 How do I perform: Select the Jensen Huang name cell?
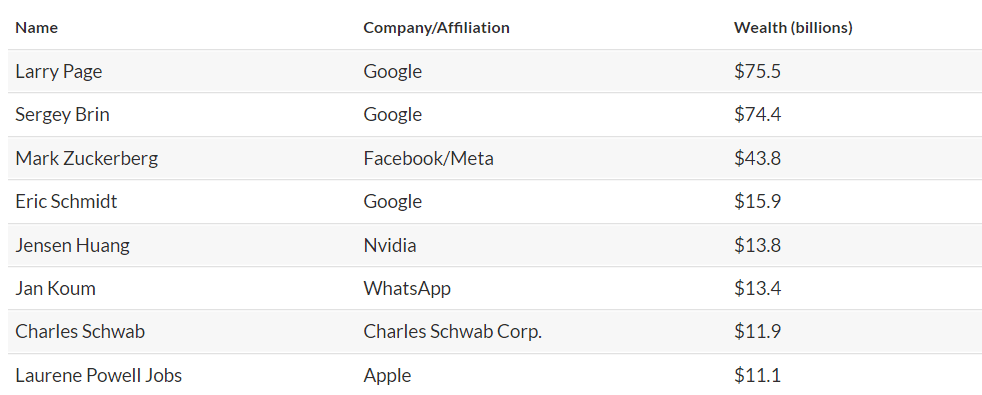[x=73, y=245]
